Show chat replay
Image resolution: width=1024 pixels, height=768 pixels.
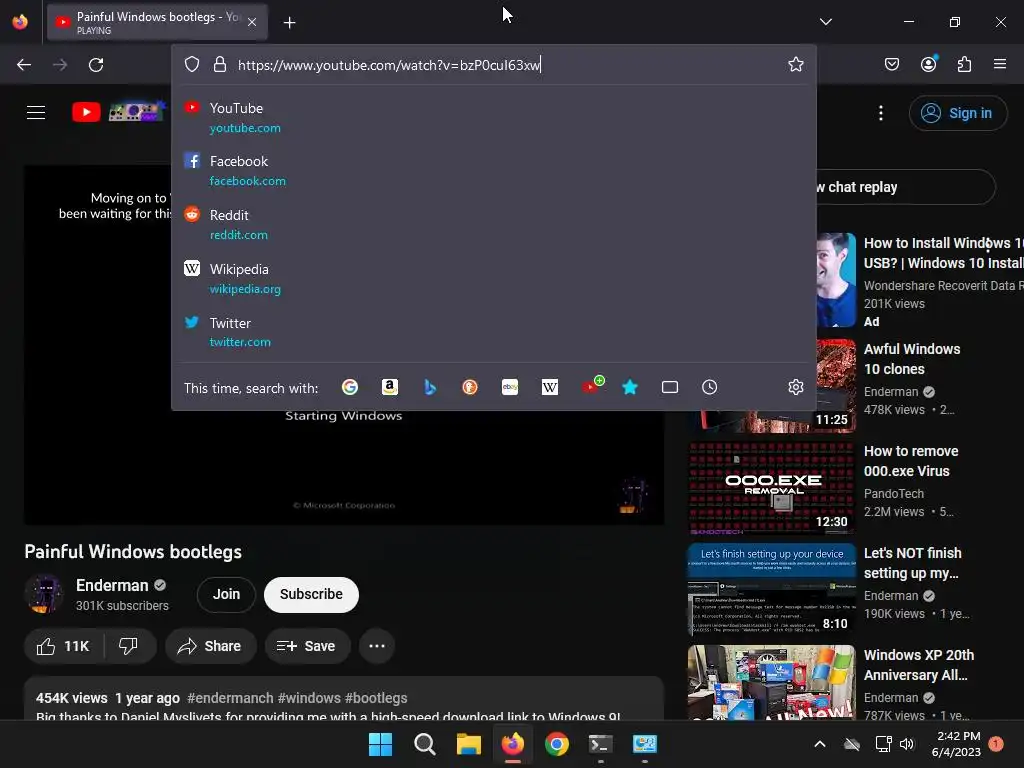click(x=906, y=187)
